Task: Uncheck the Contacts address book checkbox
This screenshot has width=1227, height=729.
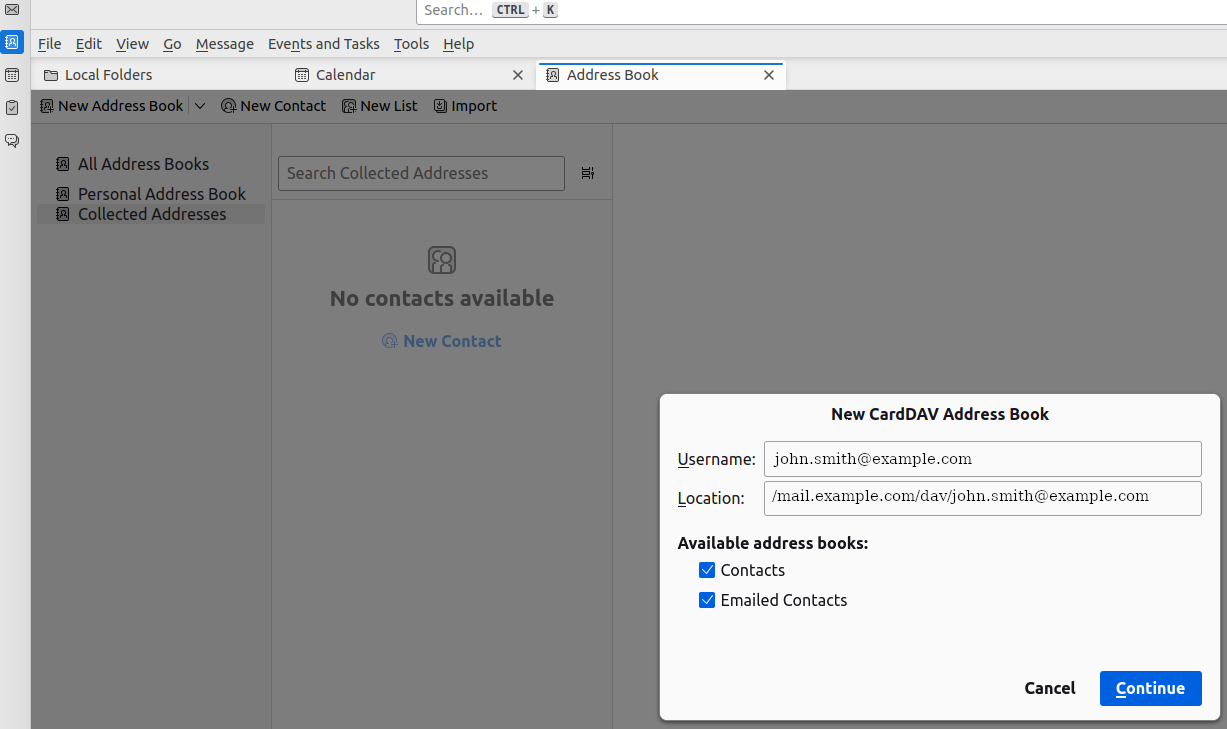Action: click(x=707, y=570)
